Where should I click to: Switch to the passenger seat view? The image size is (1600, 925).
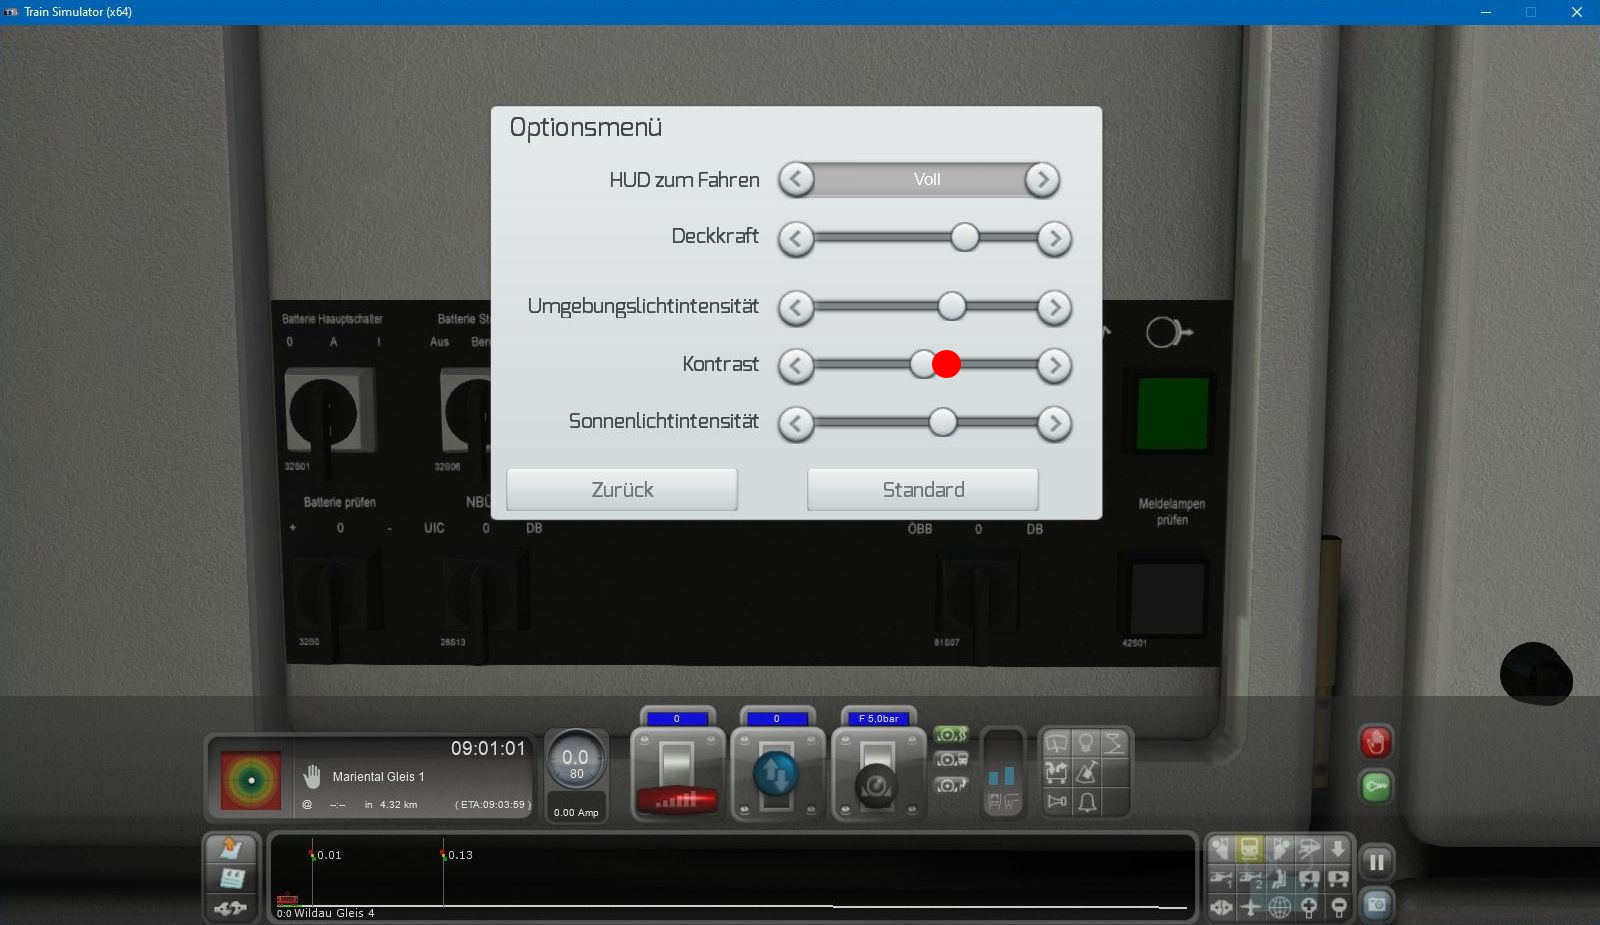[1280, 879]
